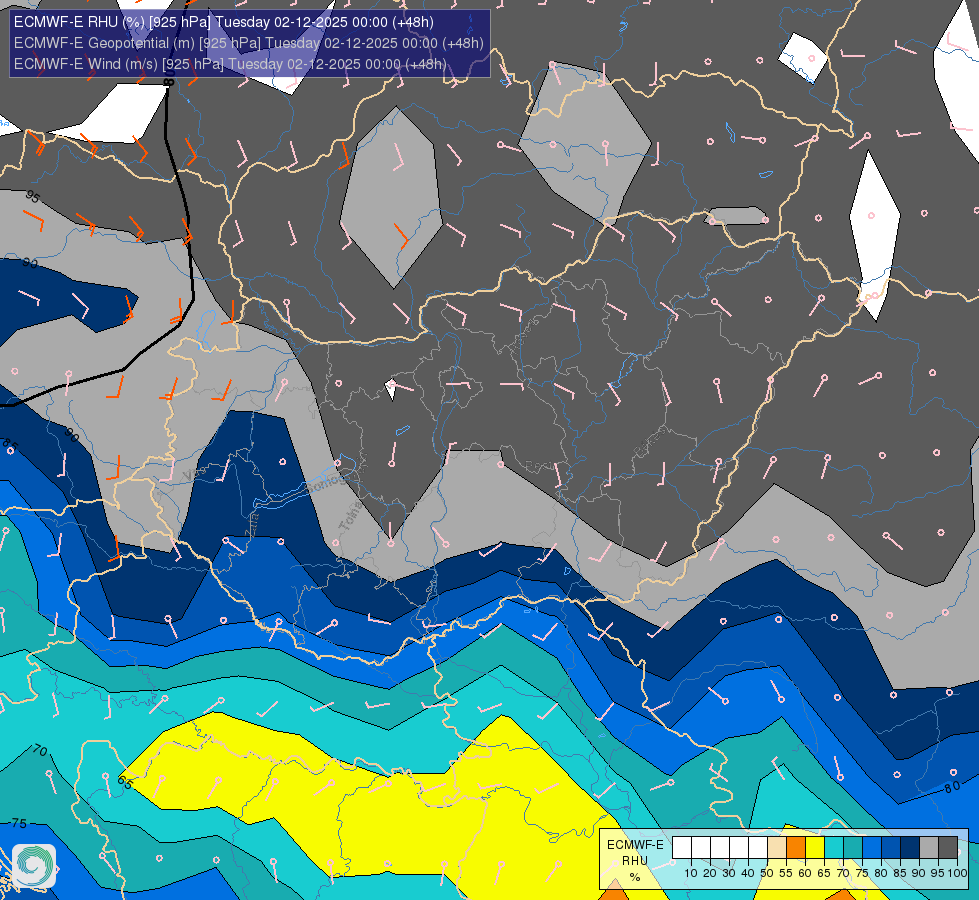This screenshot has width=979, height=900.
Task: Click the '95' contour label on the map
Action: coord(32,197)
